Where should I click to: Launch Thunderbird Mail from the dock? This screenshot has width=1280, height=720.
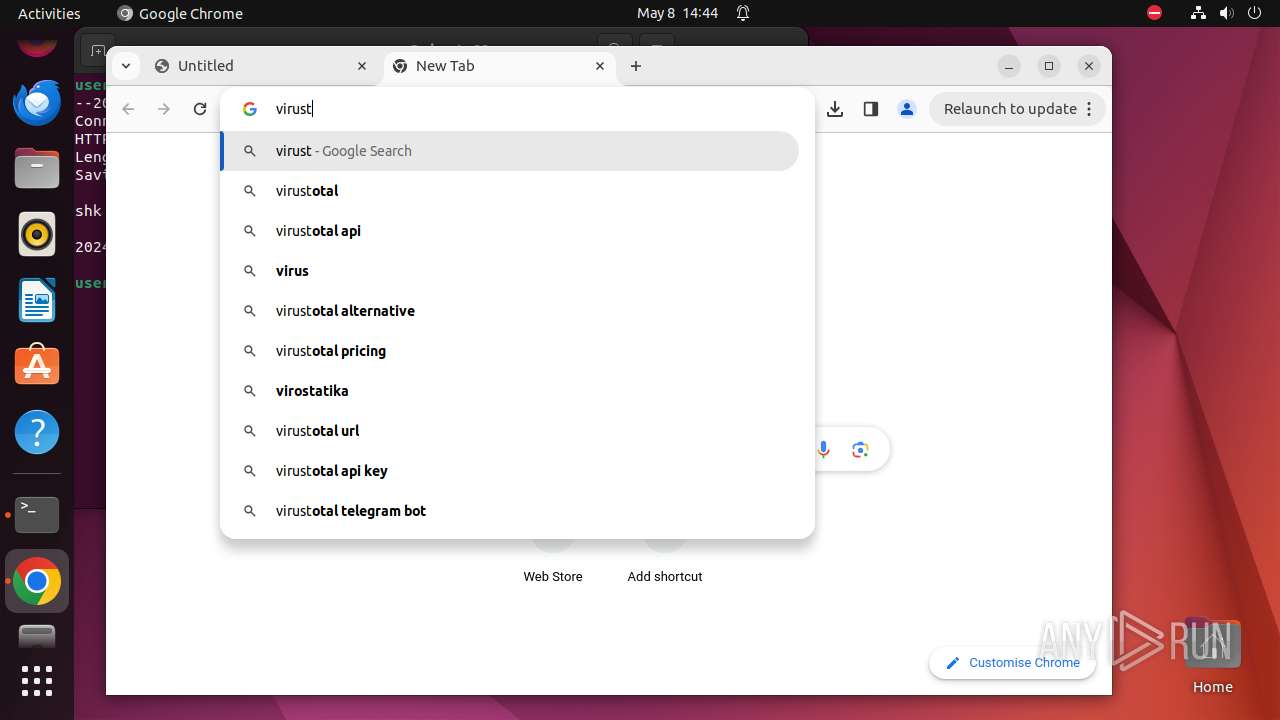tap(37, 102)
